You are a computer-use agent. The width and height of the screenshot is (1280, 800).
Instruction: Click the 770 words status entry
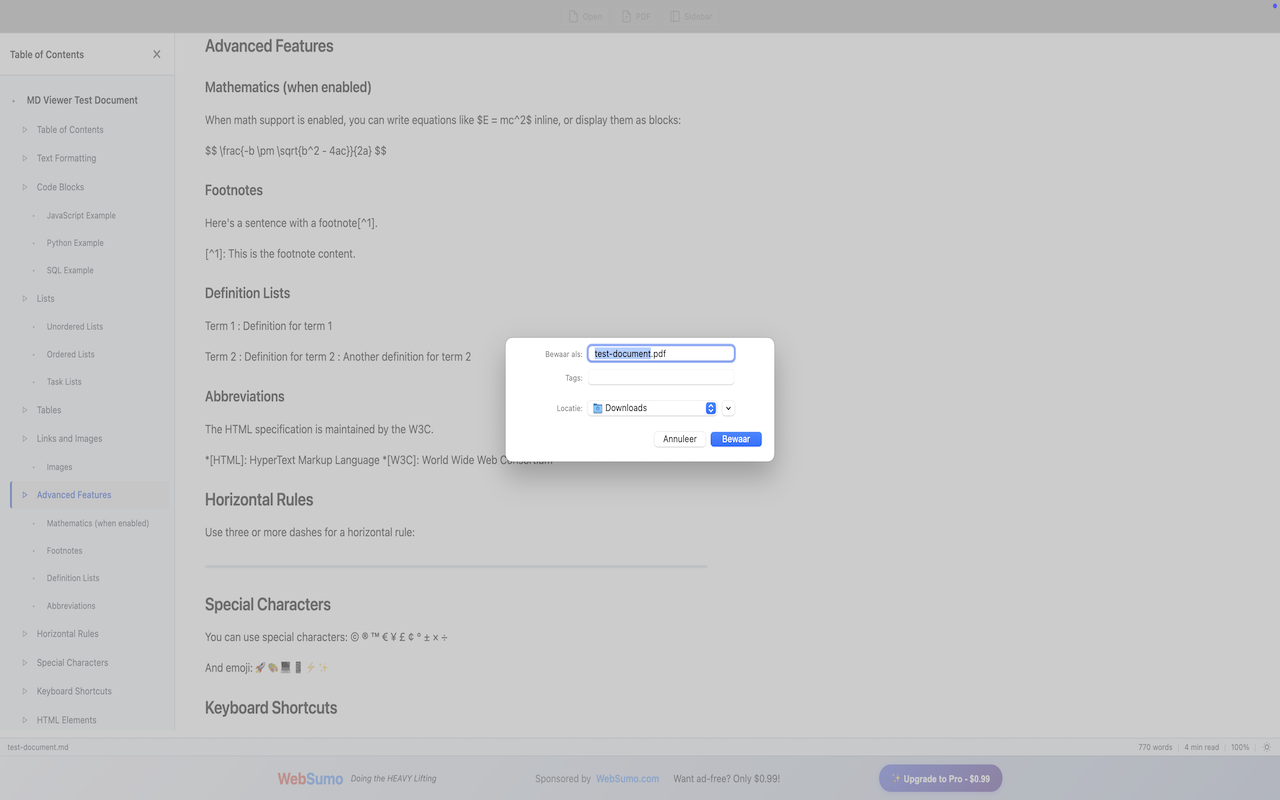[x=1155, y=747]
